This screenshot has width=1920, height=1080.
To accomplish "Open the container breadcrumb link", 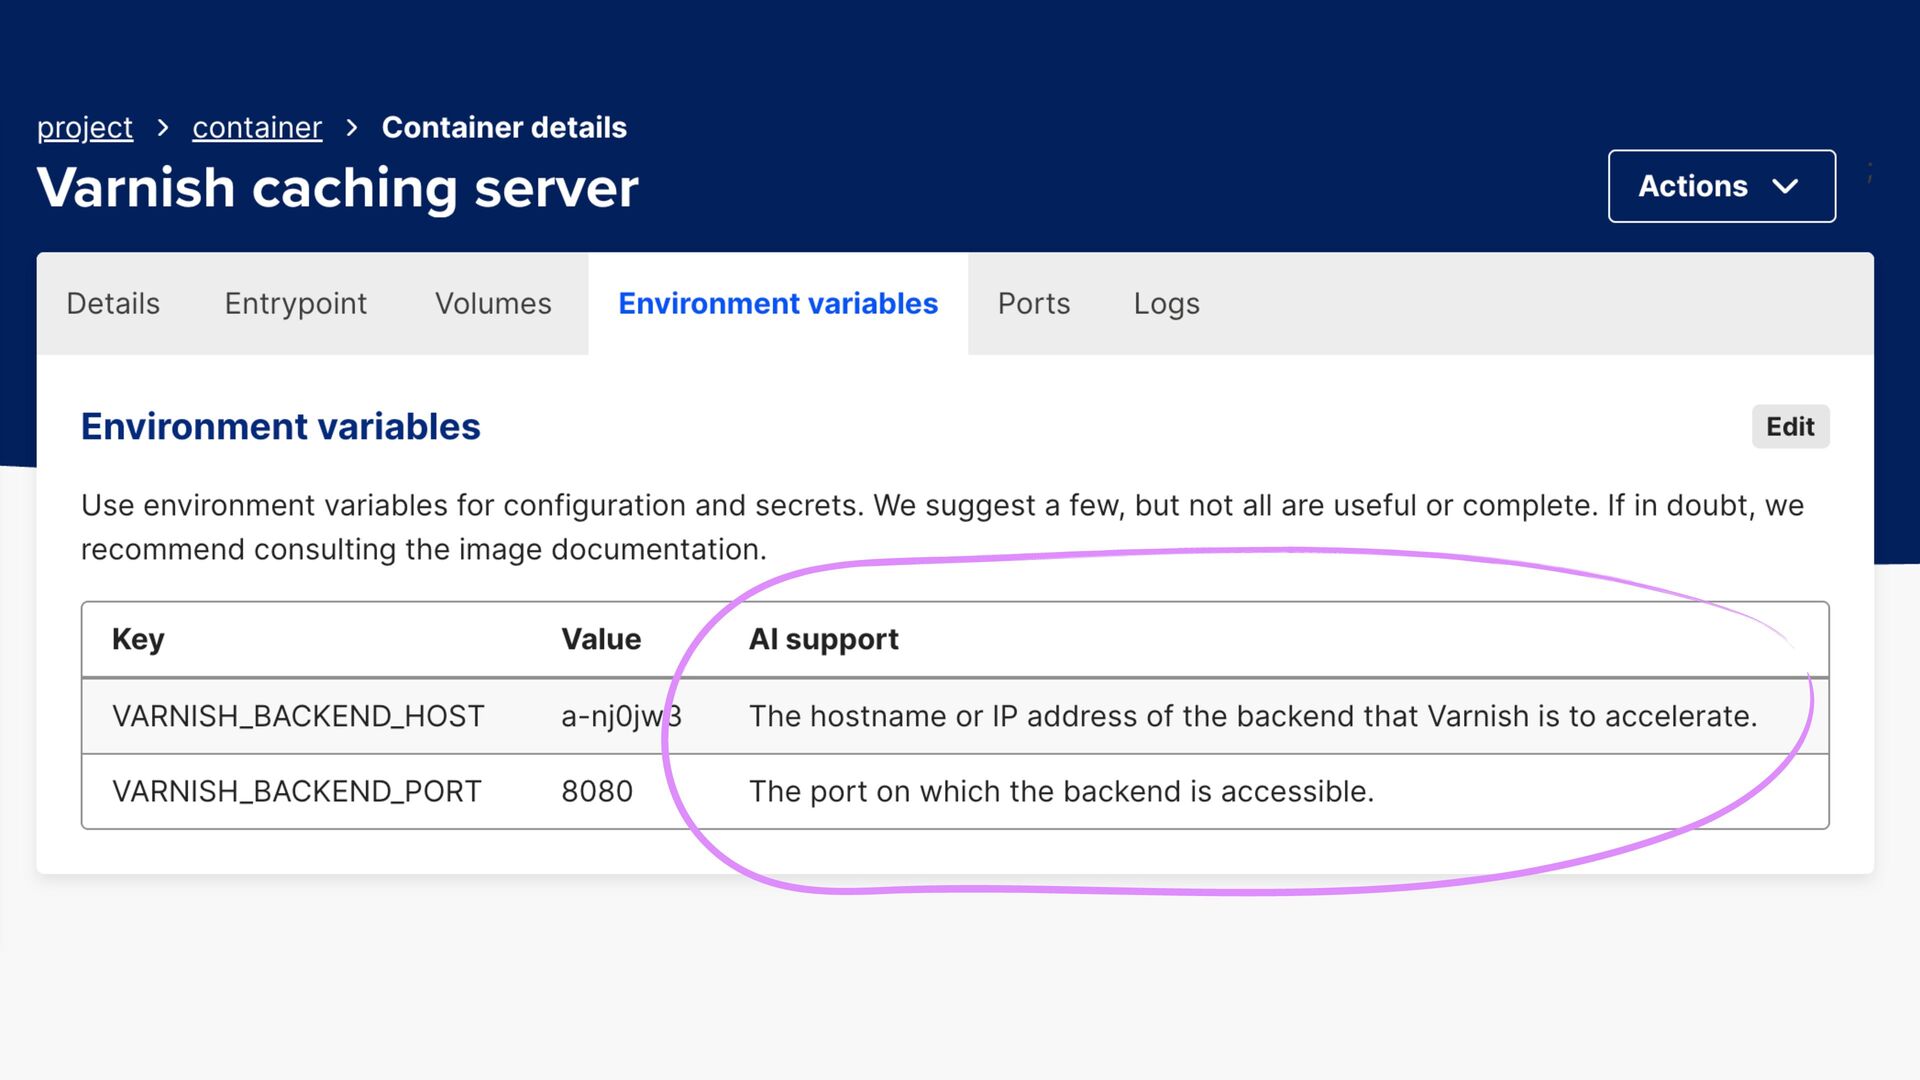I will point(257,128).
